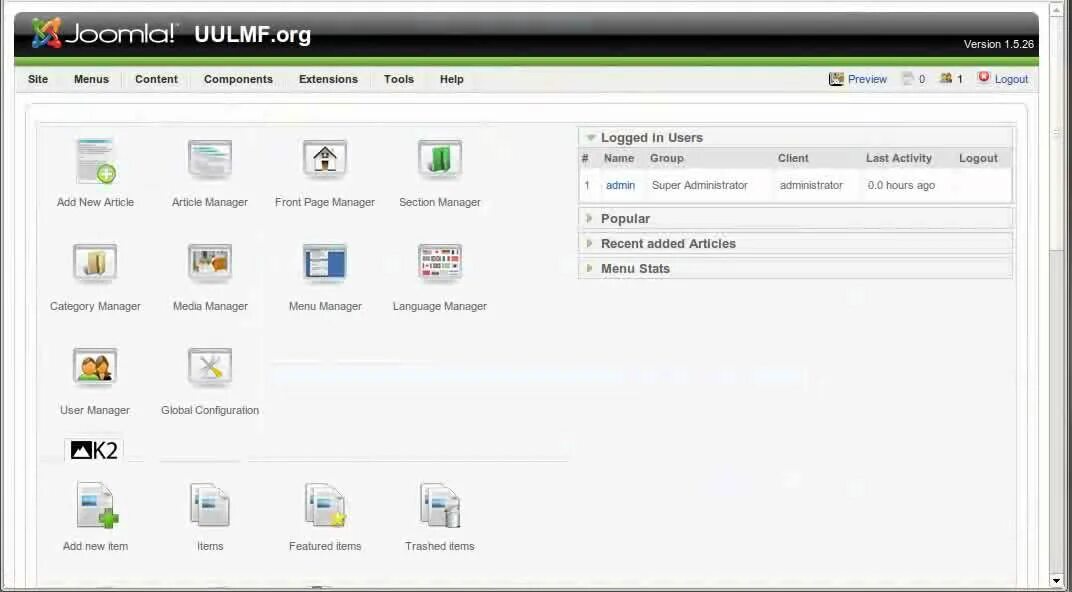
Task: Expand the Recent added Articles panel
Action: (x=795, y=243)
